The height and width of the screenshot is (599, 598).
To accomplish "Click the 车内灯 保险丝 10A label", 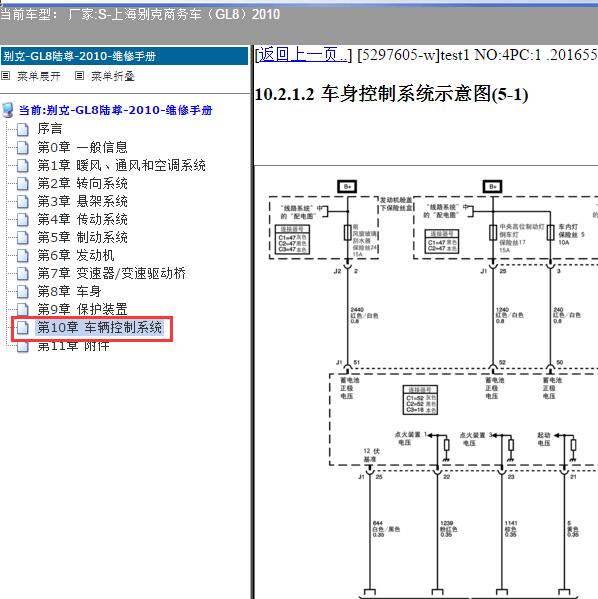I will click(x=571, y=234).
